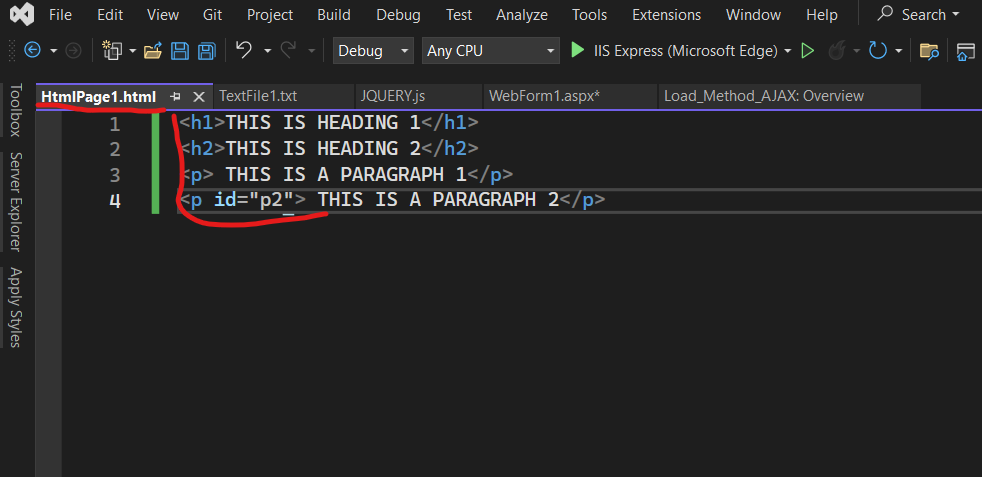Undo the last action with Undo icon

pos(243,50)
